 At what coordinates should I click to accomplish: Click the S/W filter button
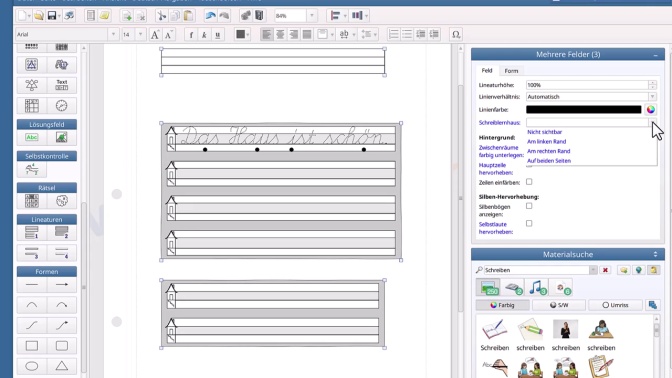[558, 305]
